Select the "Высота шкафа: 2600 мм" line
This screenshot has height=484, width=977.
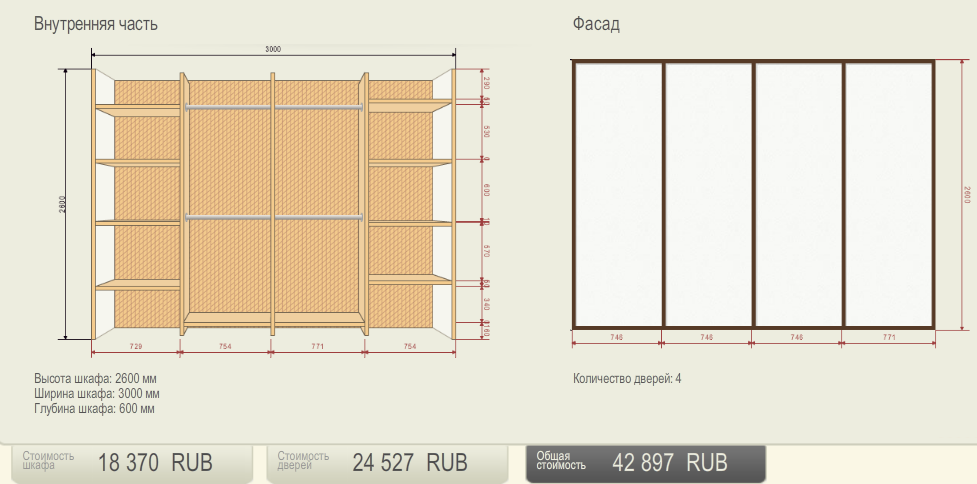pos(95,379)
